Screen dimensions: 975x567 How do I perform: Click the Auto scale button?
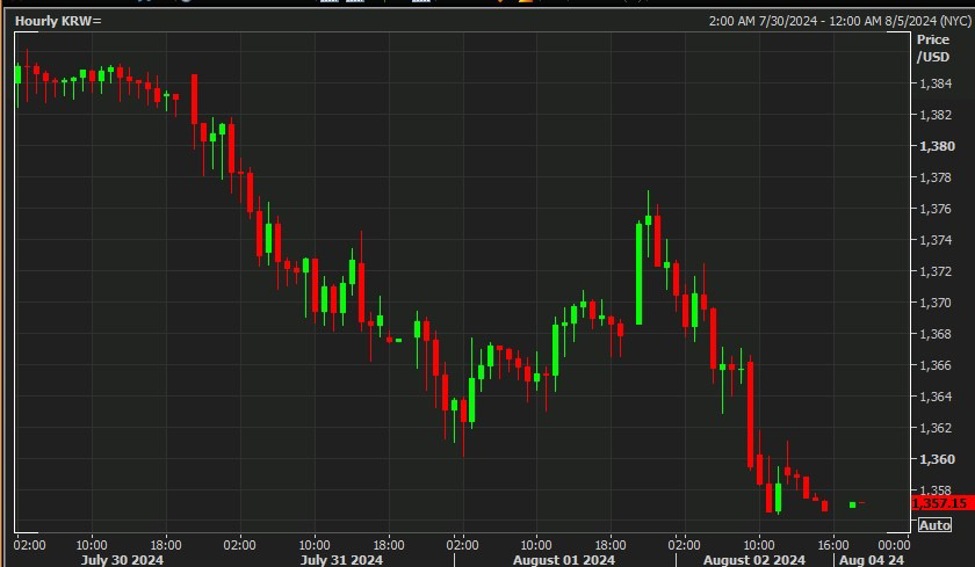point(935,525)
